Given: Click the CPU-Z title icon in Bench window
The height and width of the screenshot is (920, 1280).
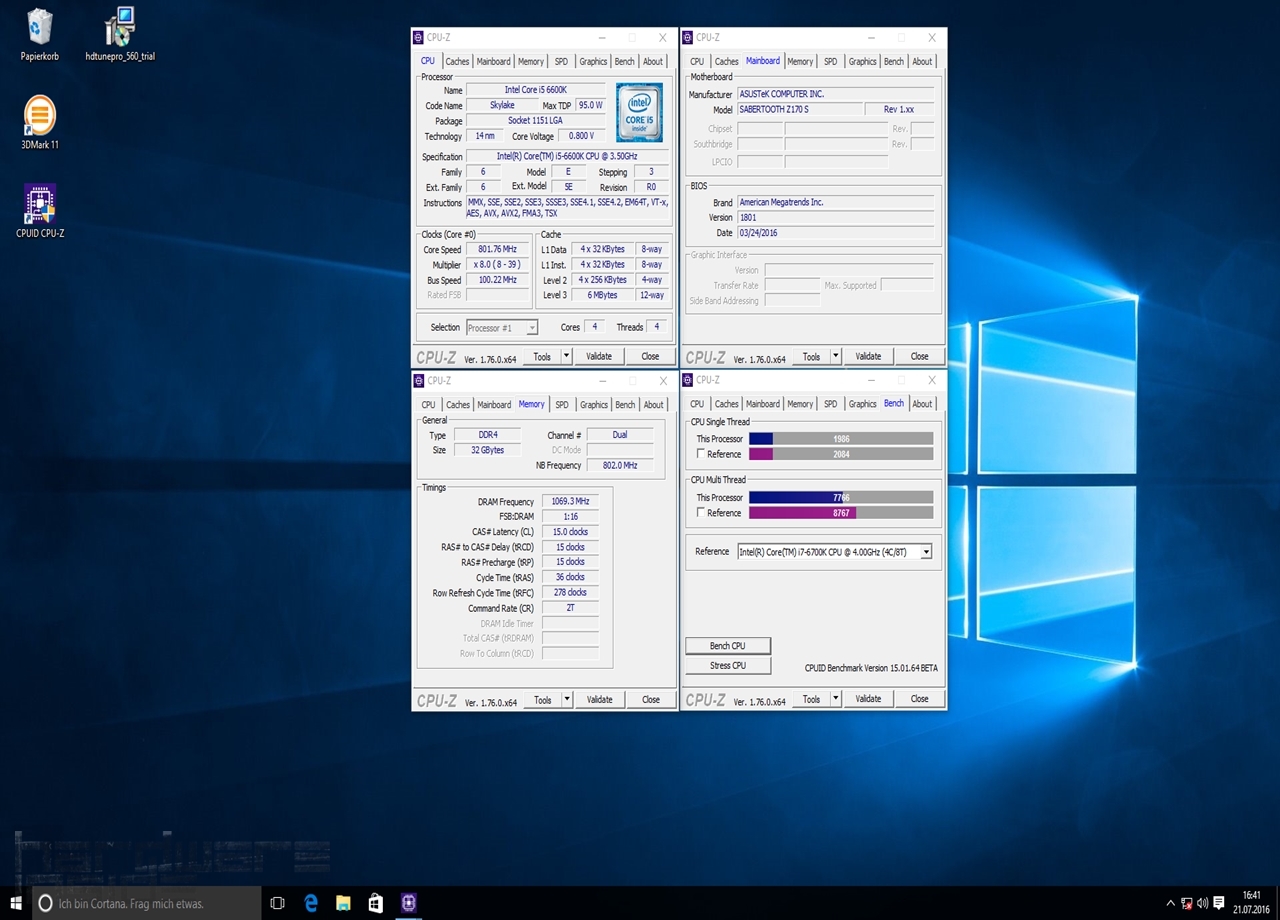Looking at the screenshot, I should click(687, 380).
